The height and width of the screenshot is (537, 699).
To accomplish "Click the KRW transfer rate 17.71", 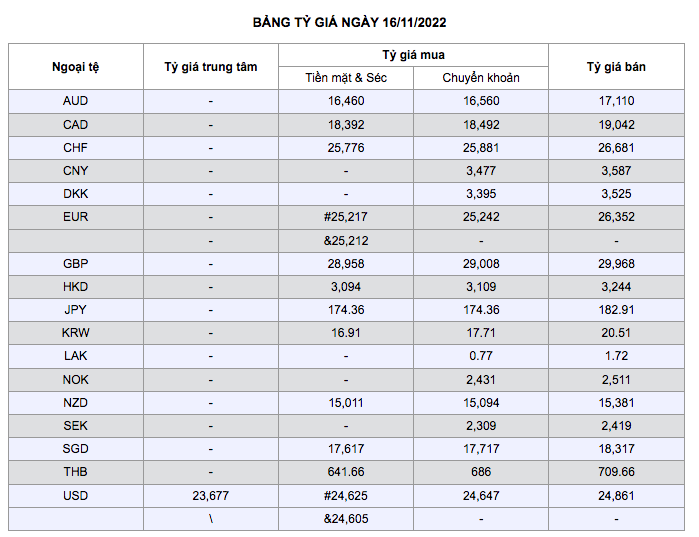I will (481, 333).
